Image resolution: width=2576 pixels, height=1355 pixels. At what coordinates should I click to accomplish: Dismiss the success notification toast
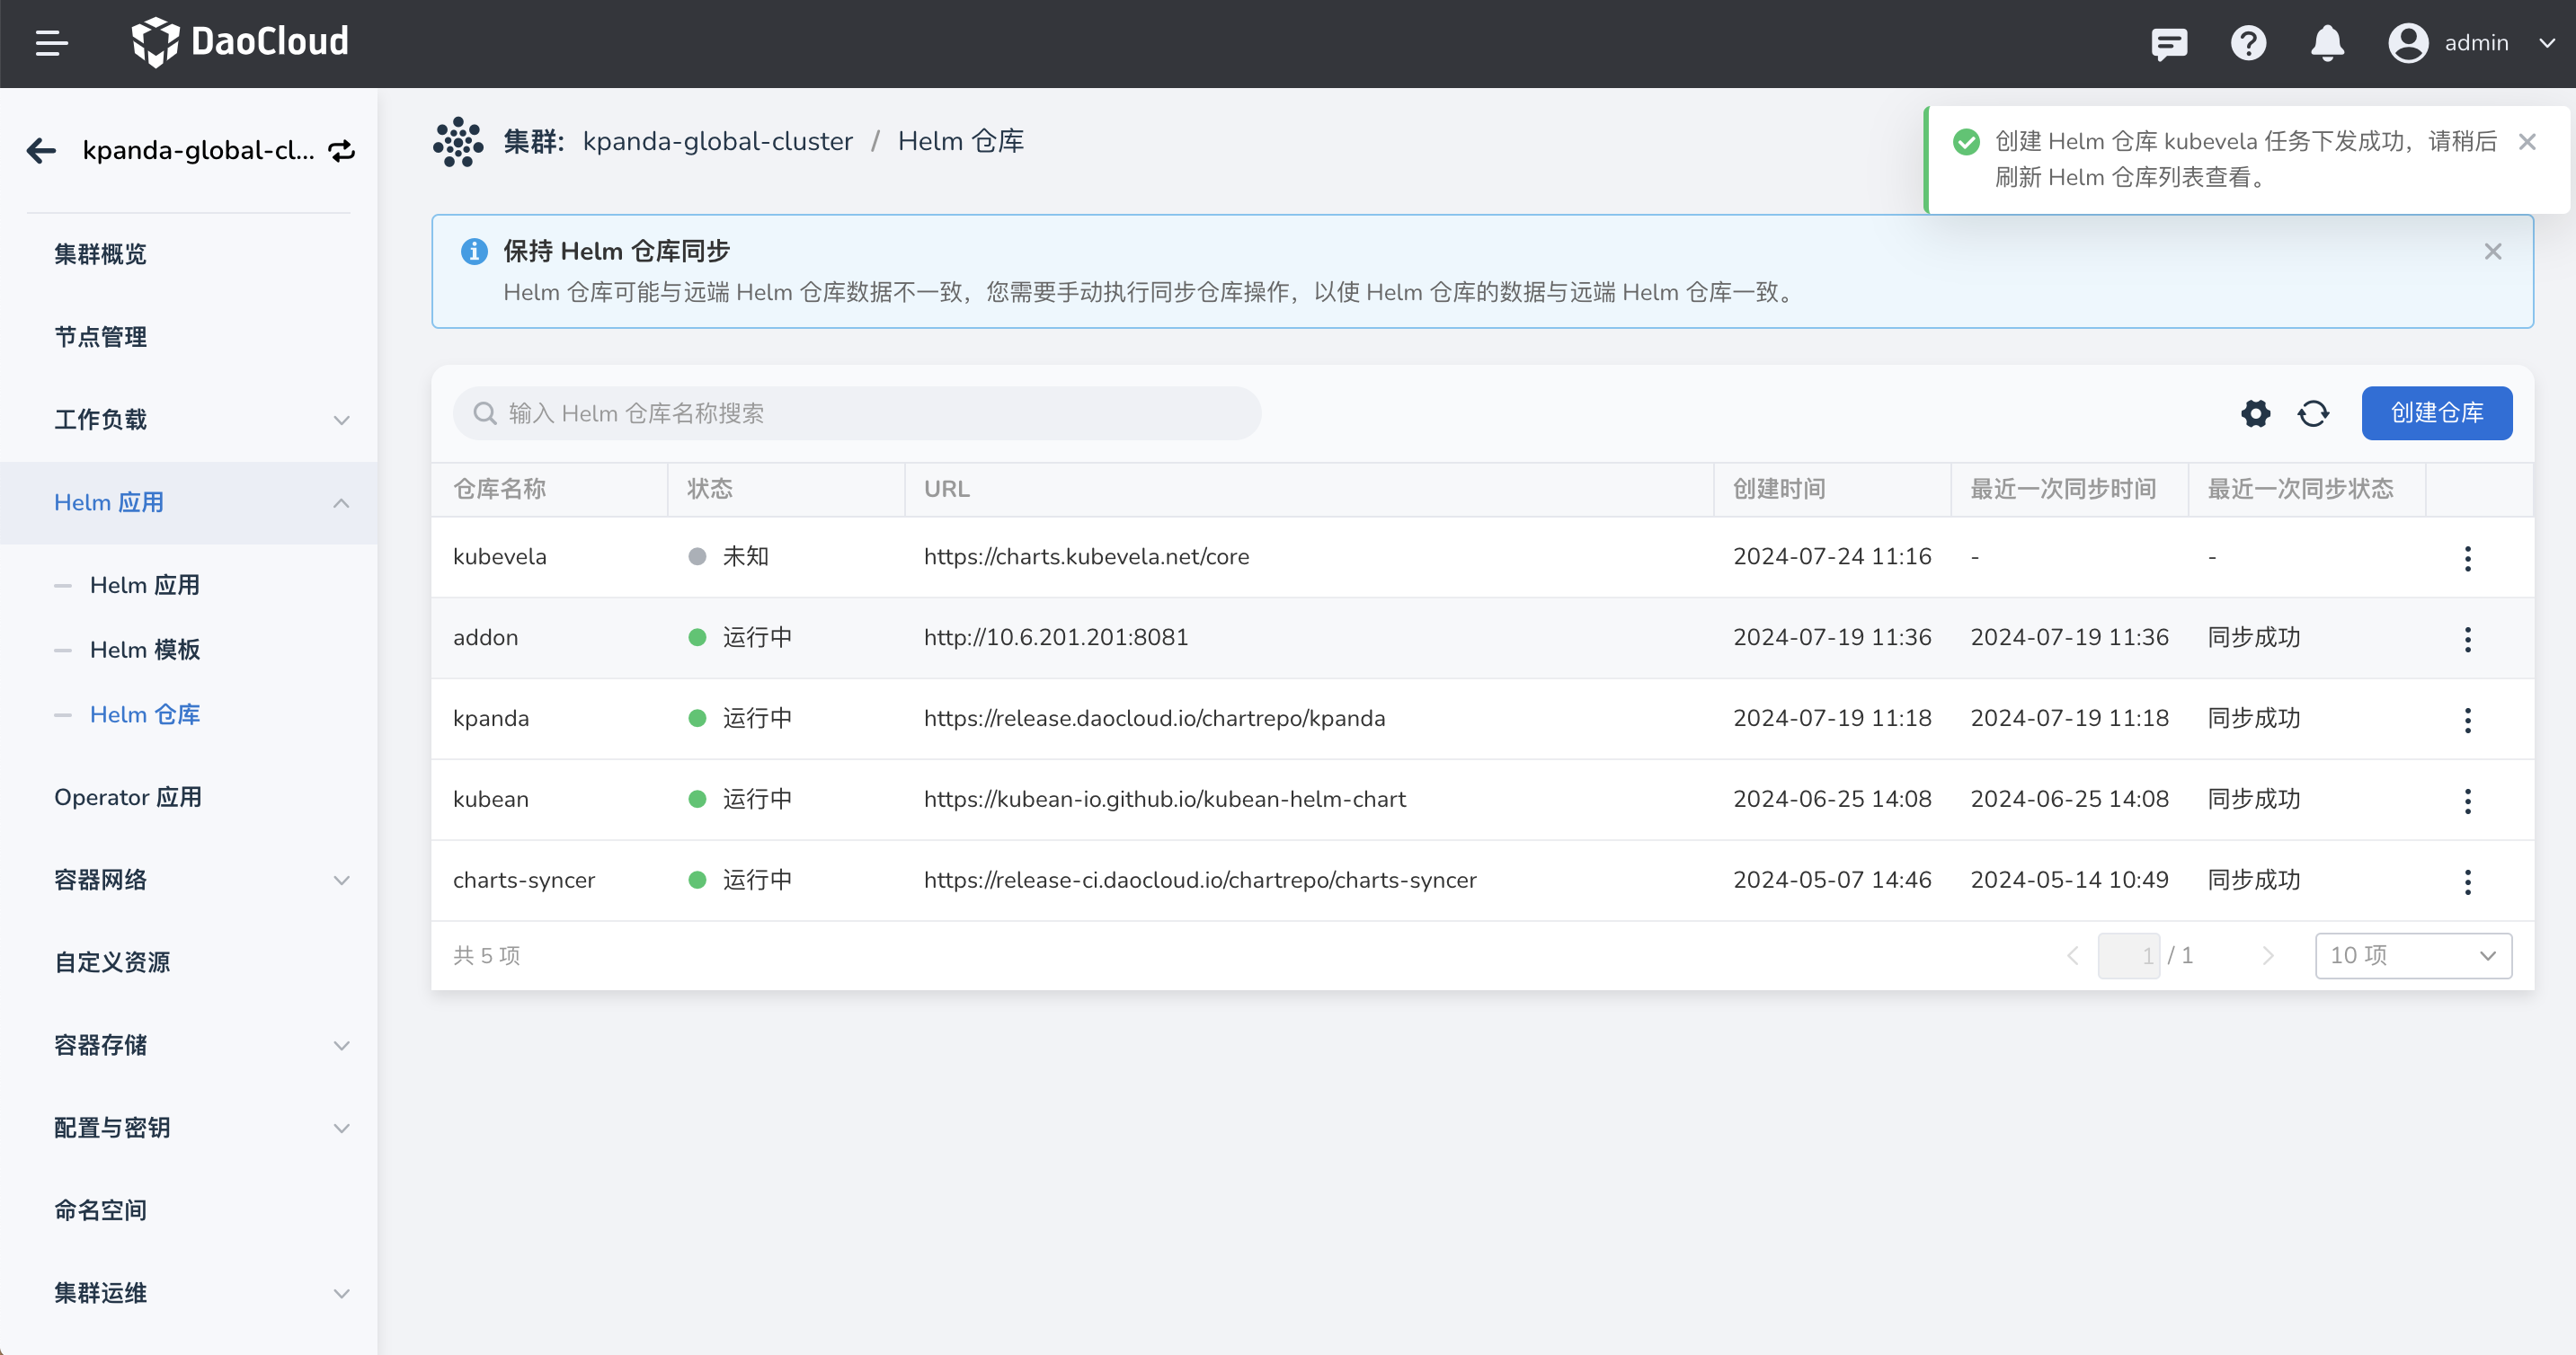click(2527, 142)
